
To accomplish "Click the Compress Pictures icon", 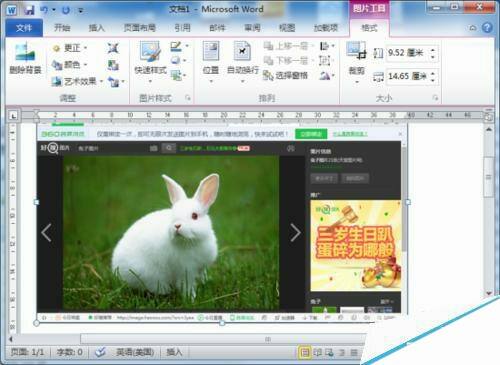I will point(113,48).
